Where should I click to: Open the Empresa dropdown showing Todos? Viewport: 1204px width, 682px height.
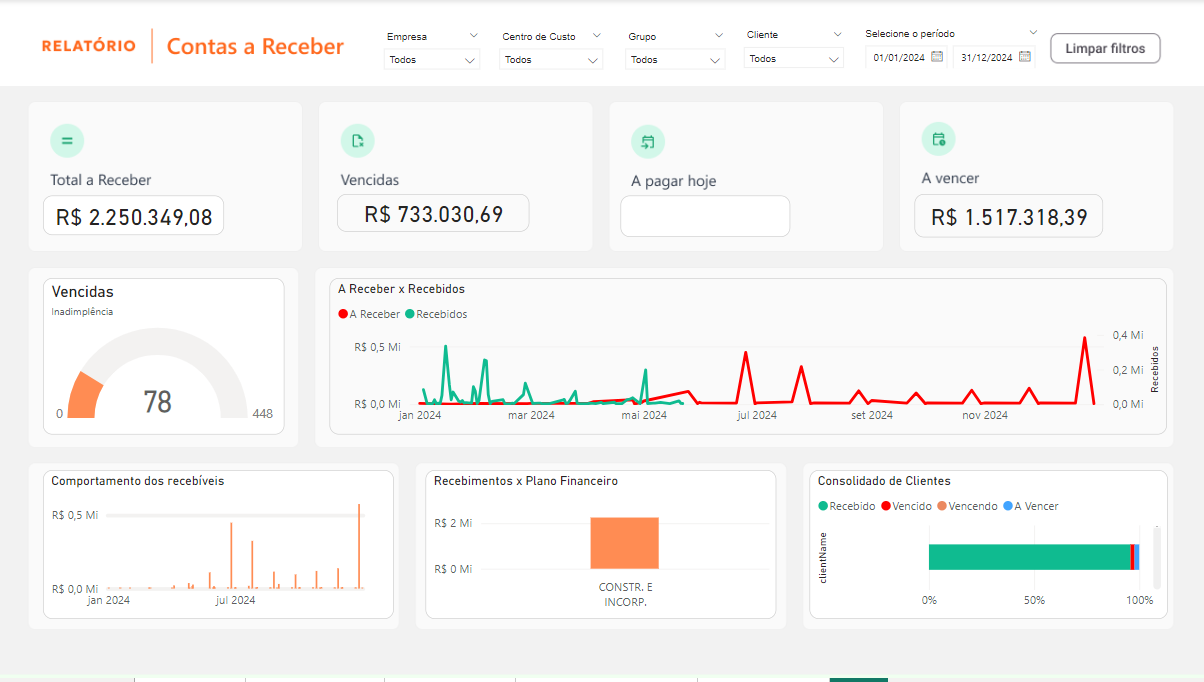432,60
